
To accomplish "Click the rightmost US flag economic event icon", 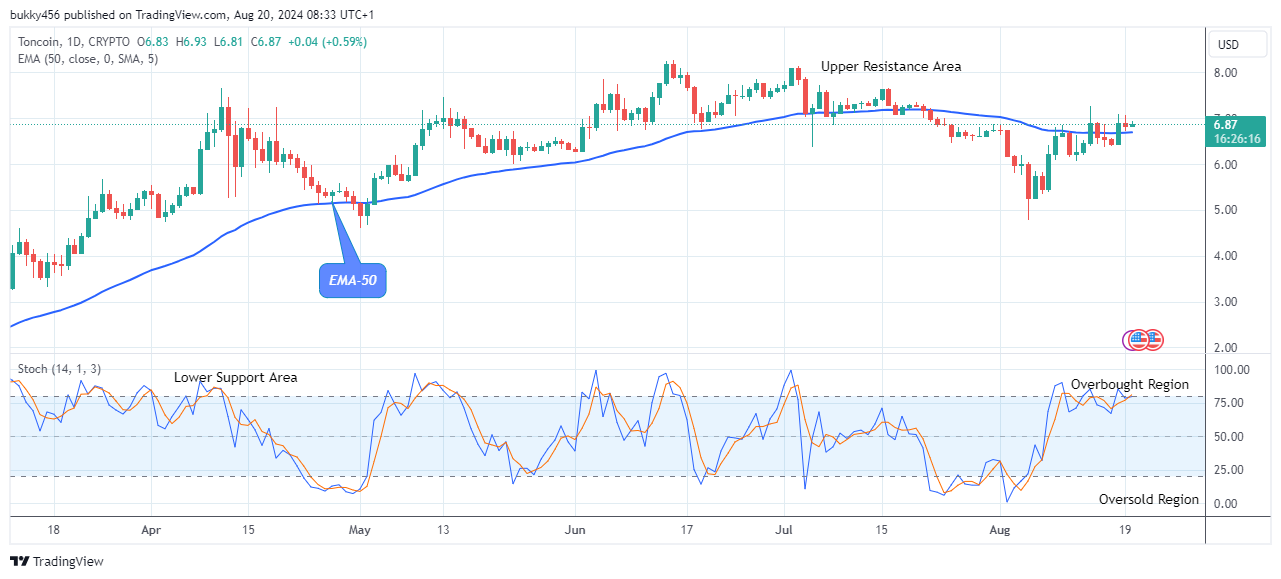I will click(x=1155, y=339).
